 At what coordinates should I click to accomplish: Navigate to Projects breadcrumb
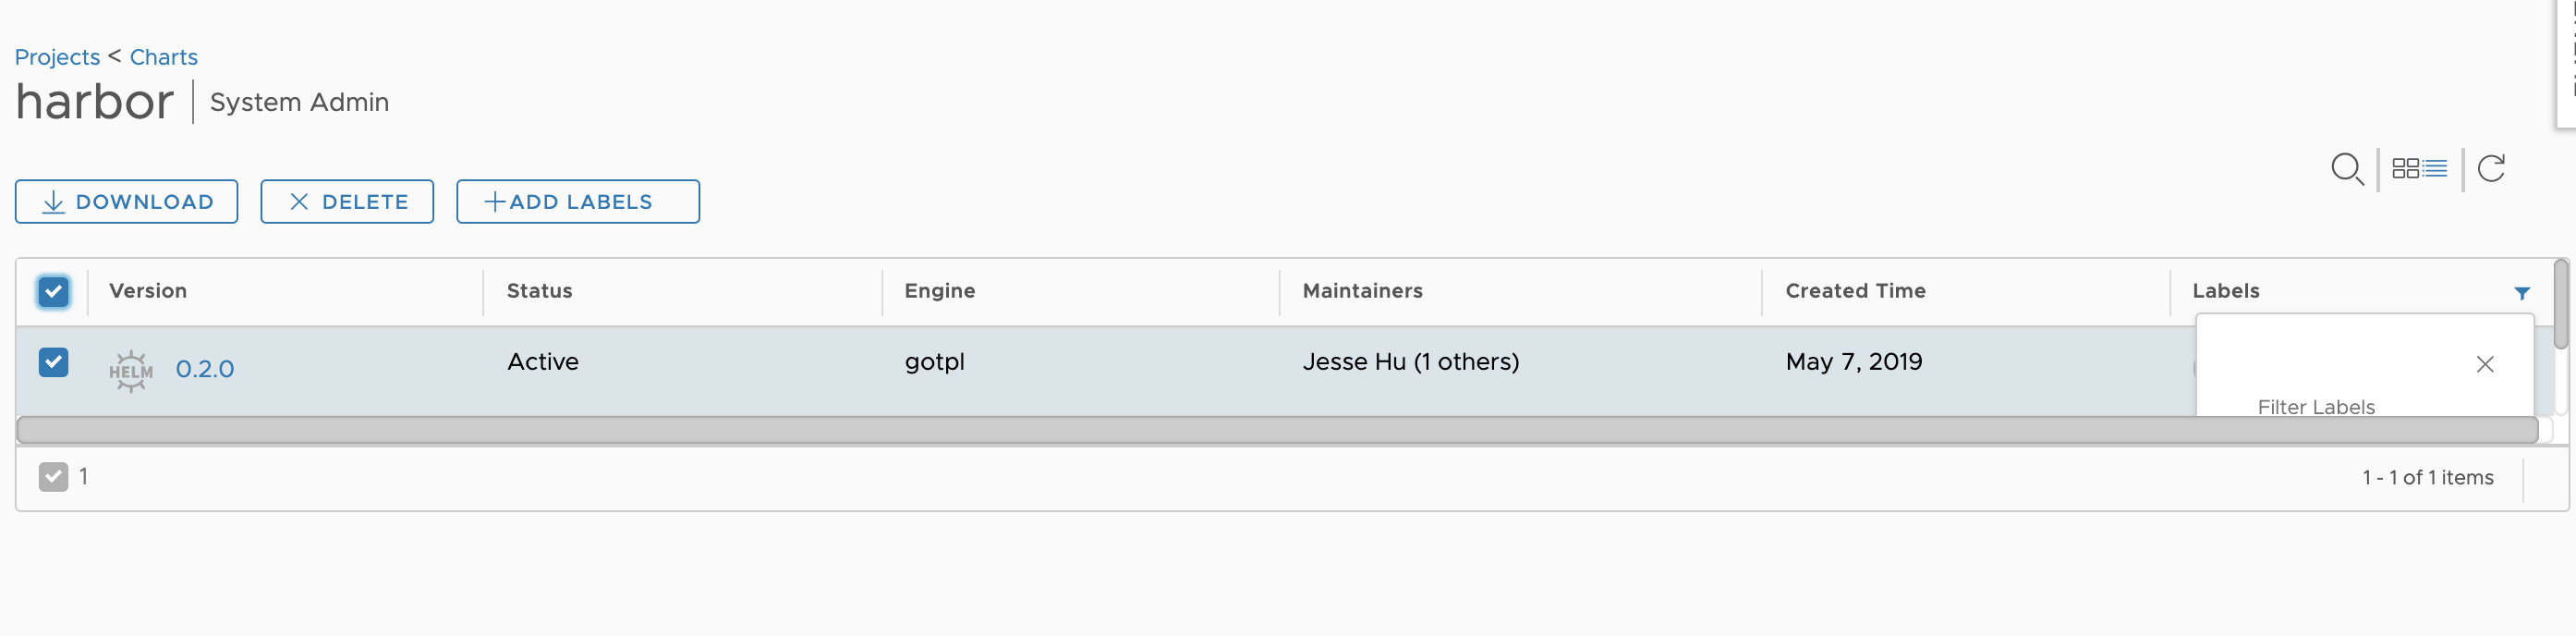point(57,57)
